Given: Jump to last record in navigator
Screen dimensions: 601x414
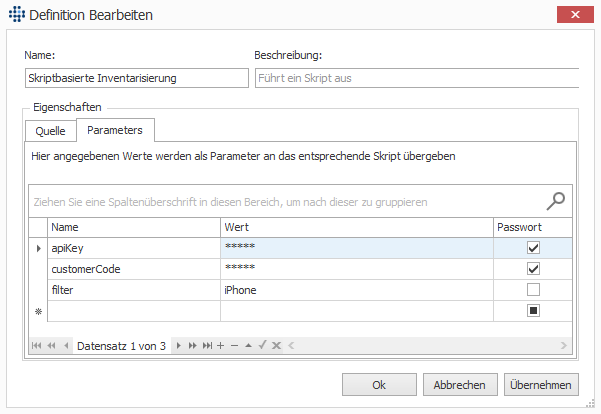Looking at the screenshot, I should coord(207,346).
